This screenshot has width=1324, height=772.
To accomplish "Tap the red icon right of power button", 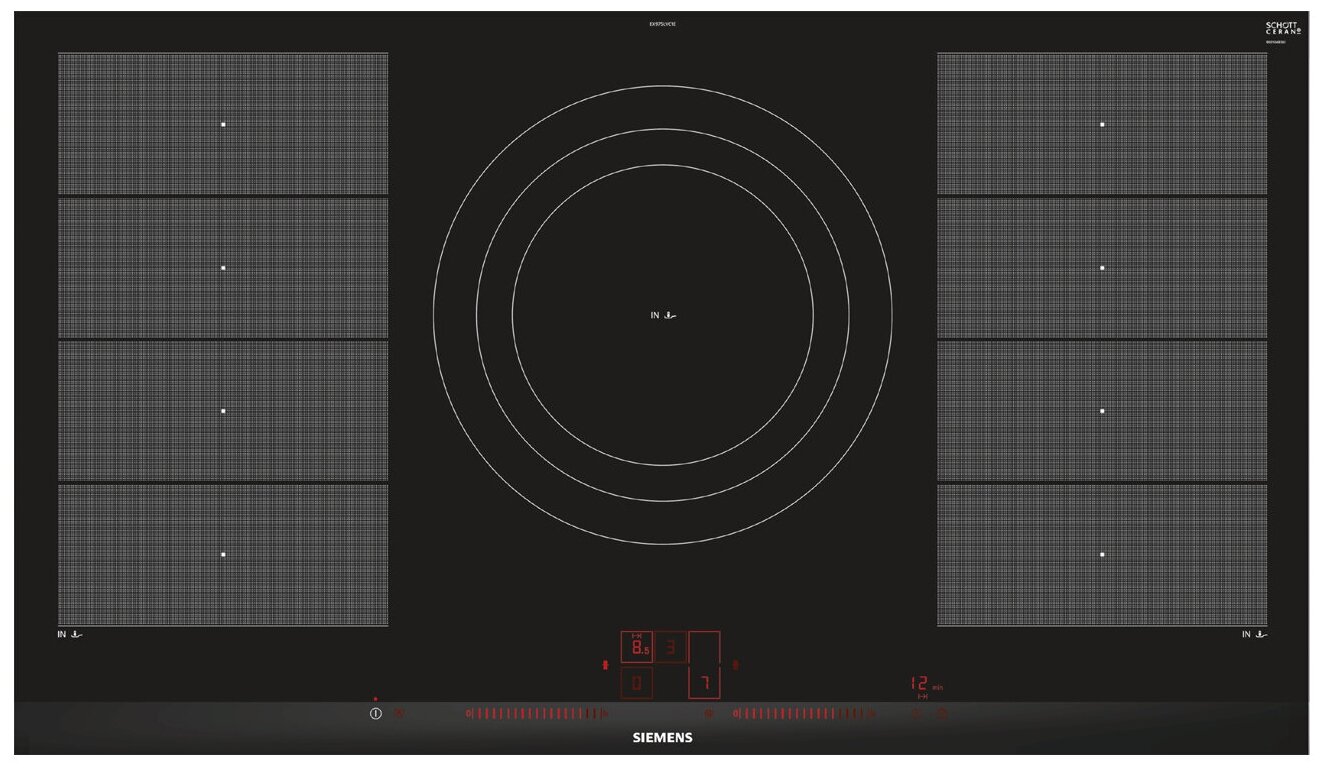I will [x=398, y=713].
